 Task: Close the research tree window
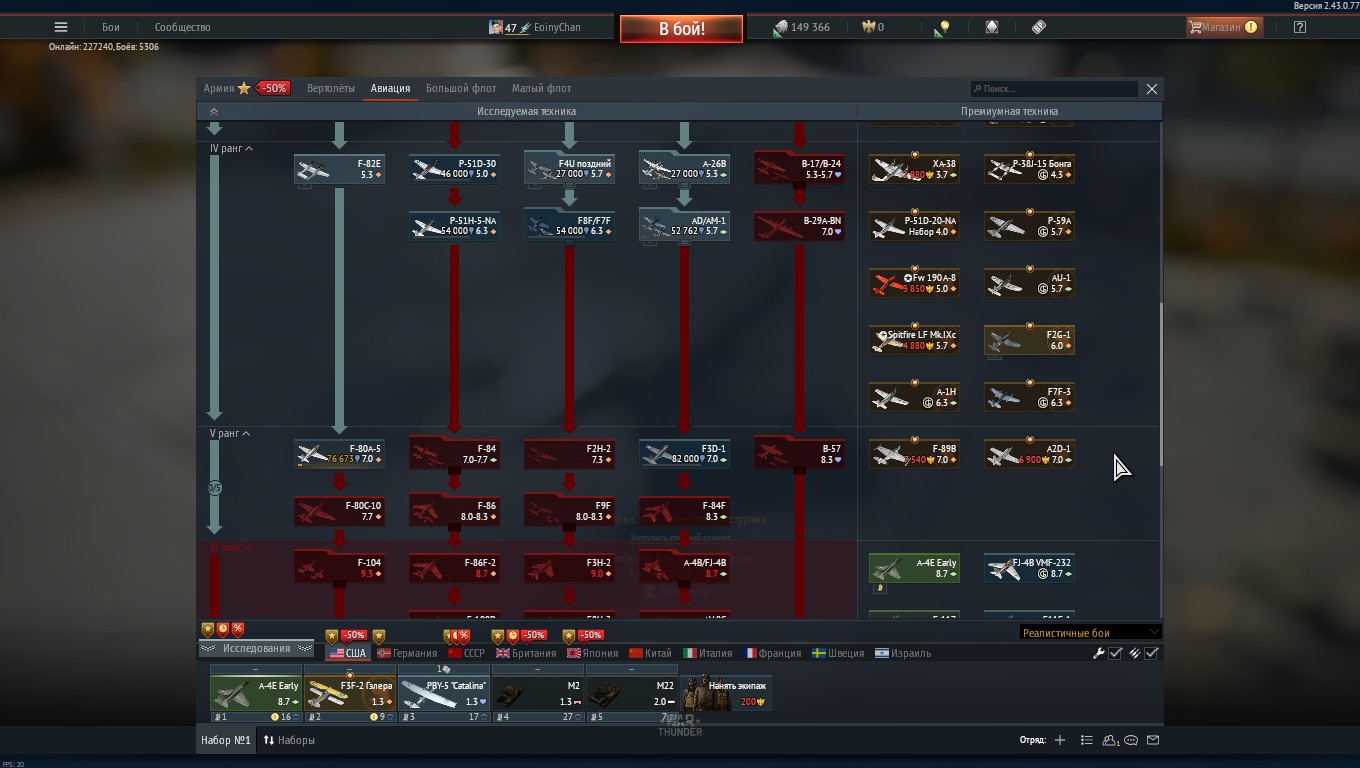(1151, 89)
